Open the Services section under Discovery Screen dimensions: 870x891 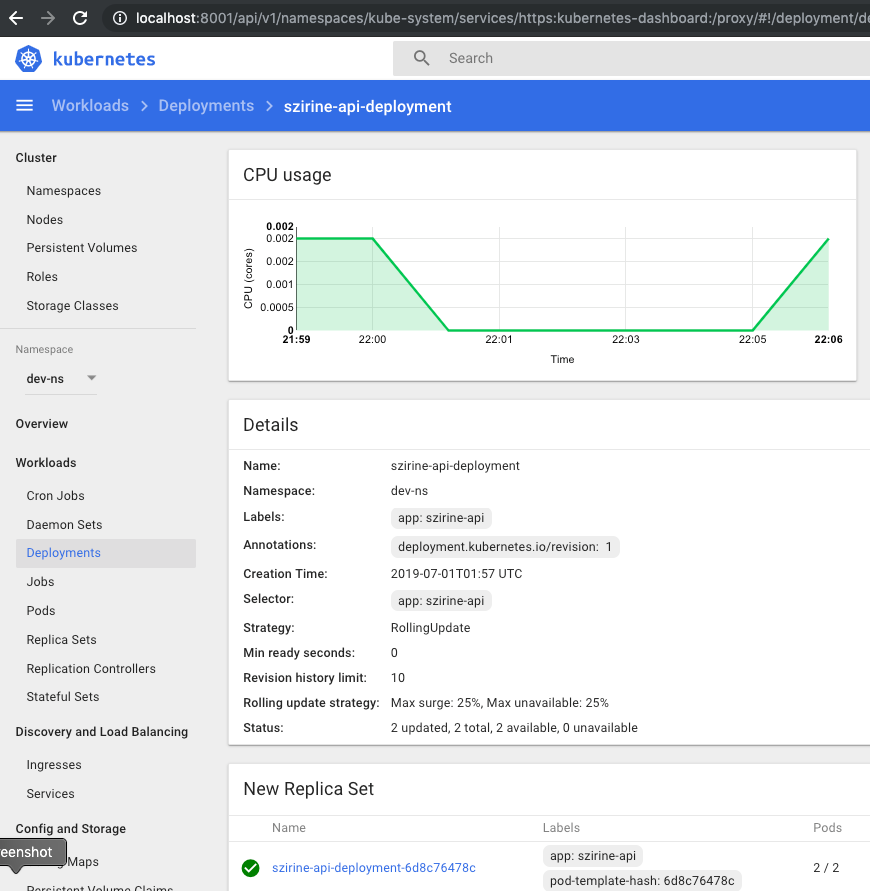50,793
